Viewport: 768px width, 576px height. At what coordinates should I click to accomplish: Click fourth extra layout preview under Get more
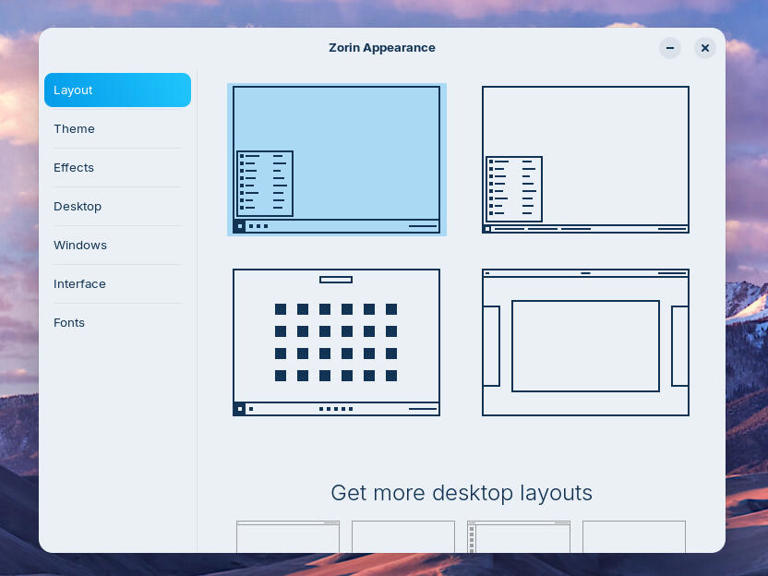[634, 537]
